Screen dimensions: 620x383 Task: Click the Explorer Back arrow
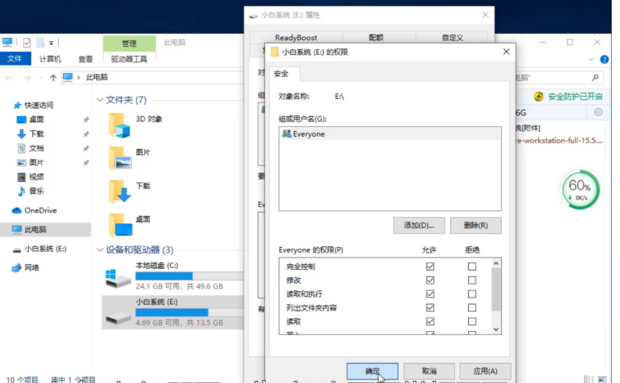(9, 77)
